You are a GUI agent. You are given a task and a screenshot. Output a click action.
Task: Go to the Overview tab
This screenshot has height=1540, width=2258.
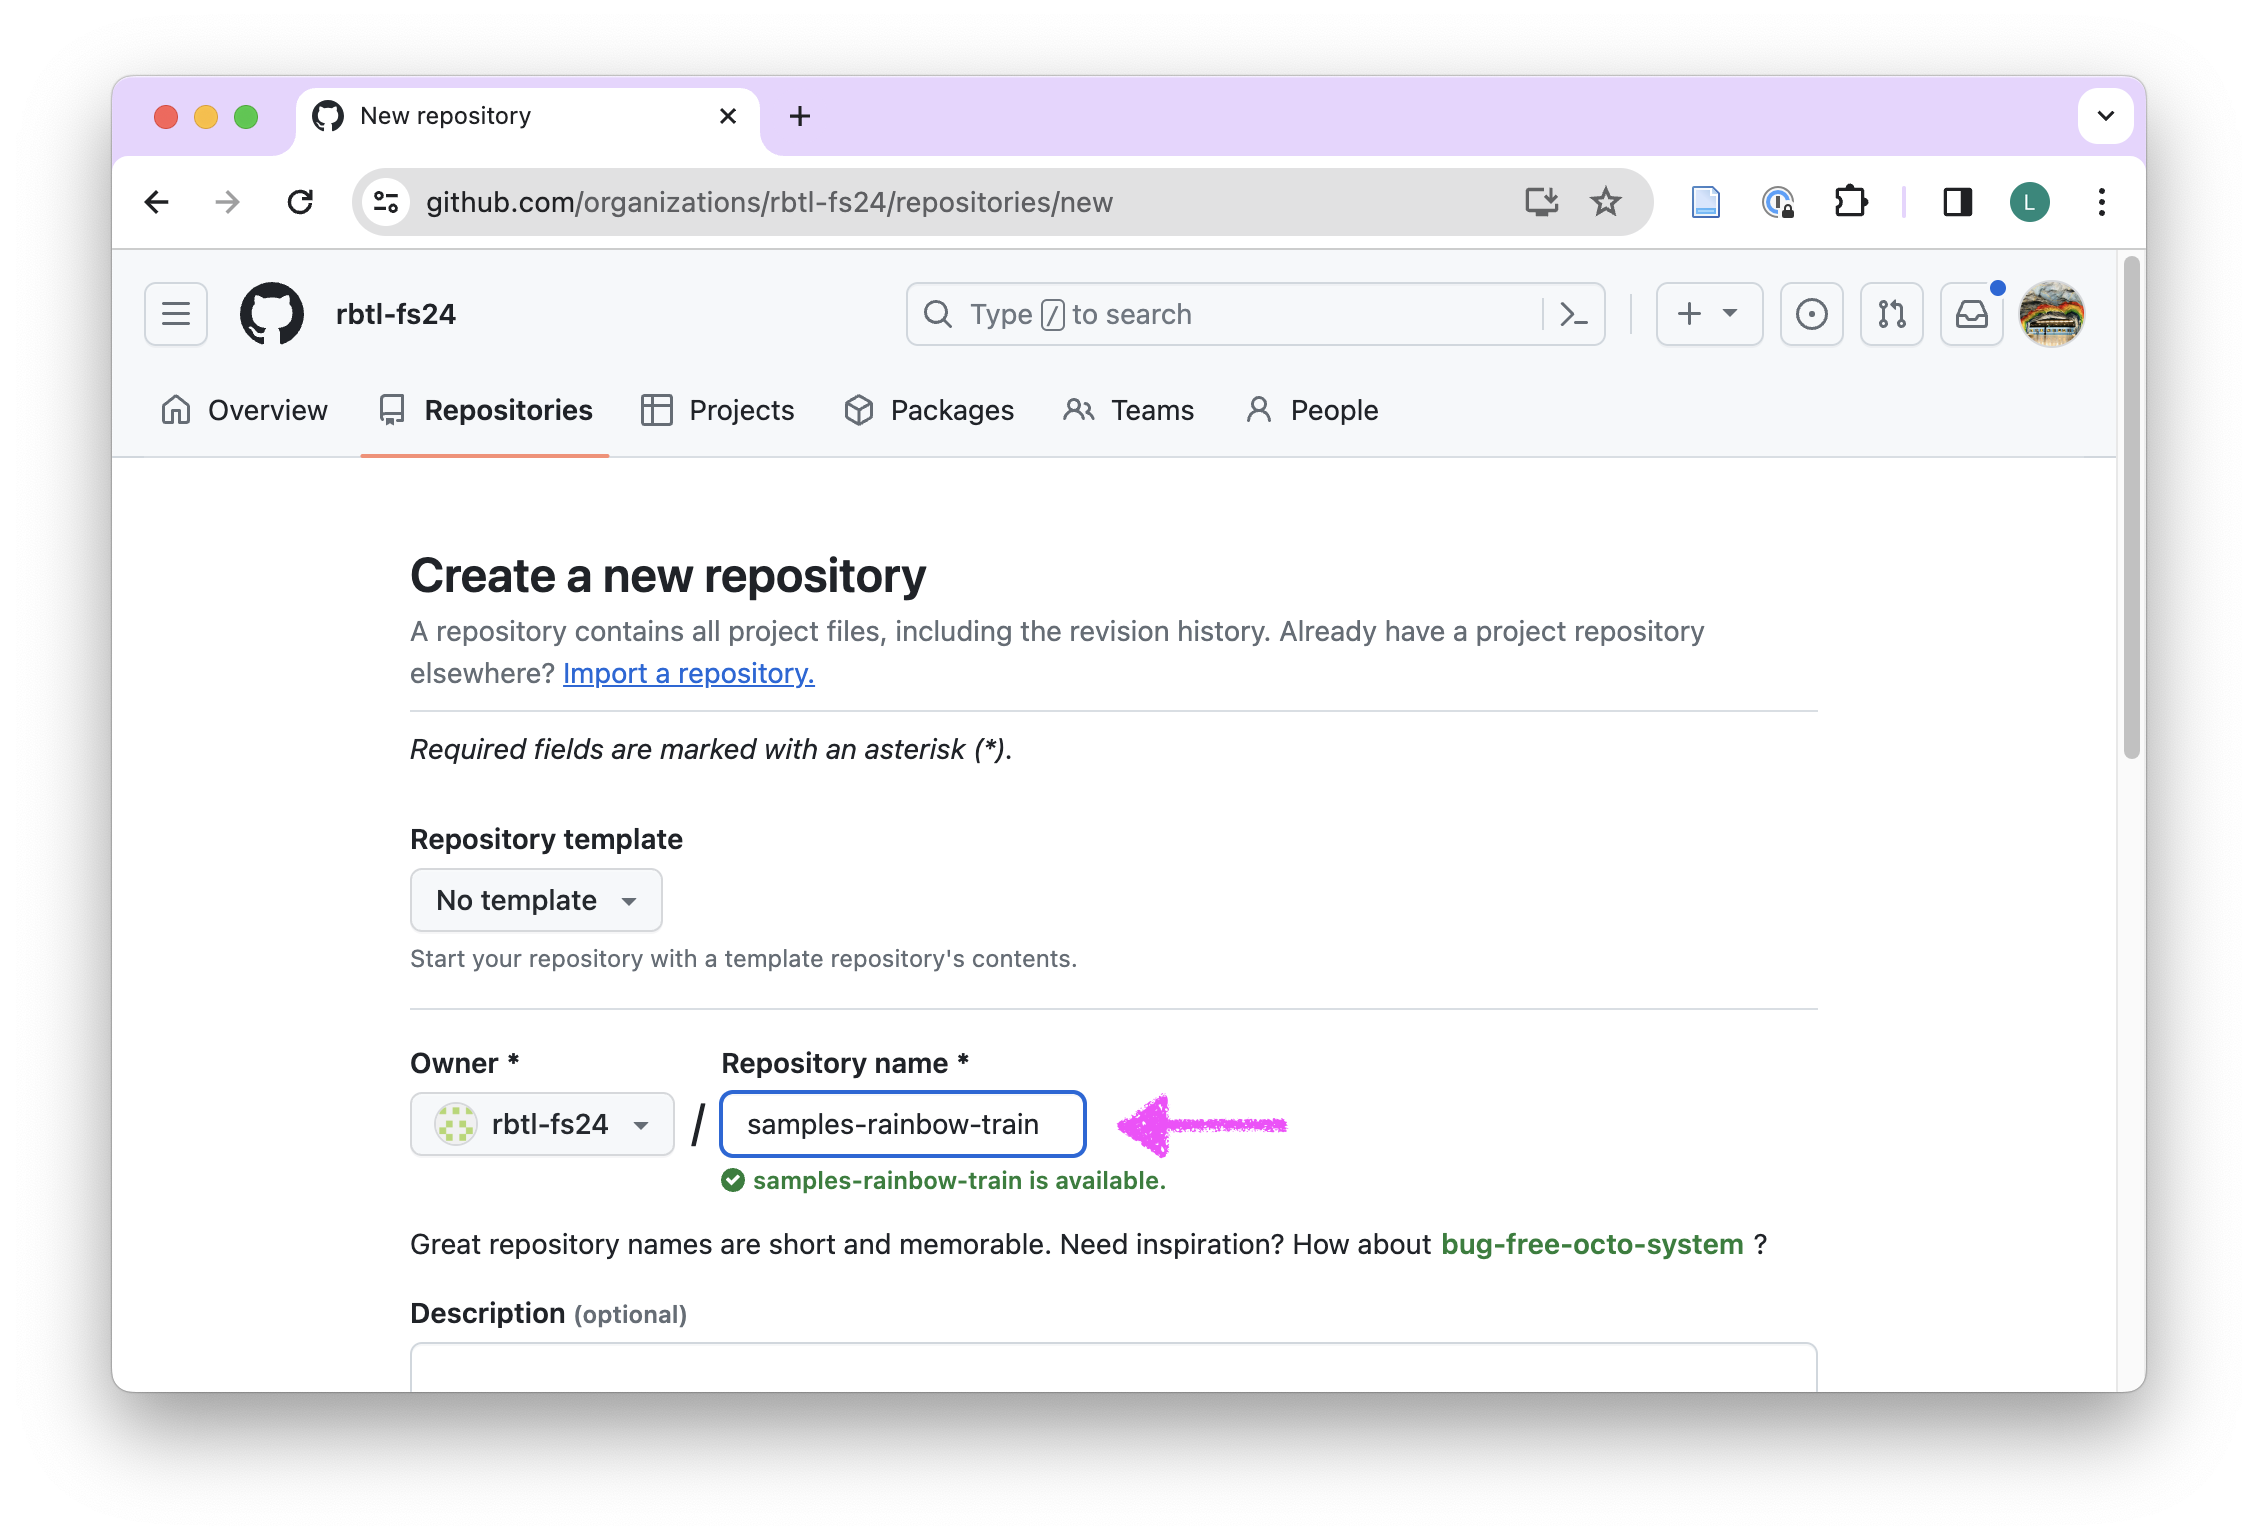244,410
